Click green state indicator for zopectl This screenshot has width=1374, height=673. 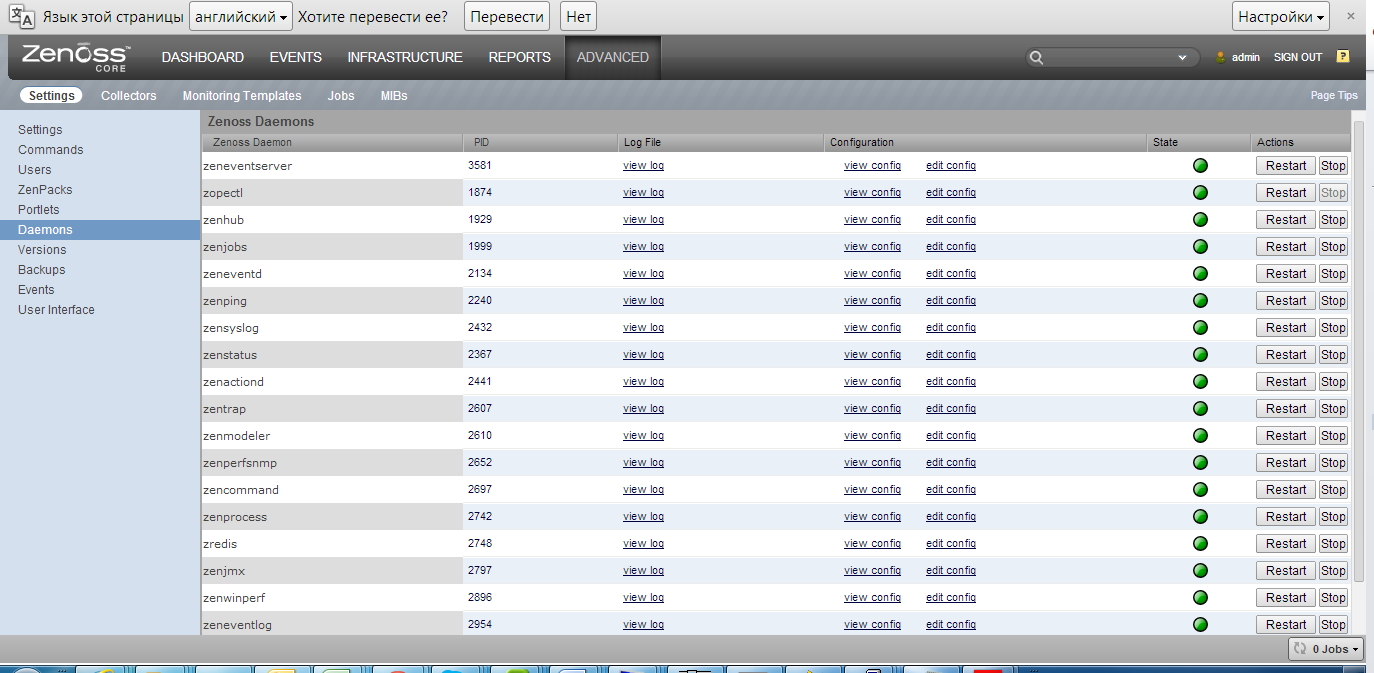click(x=1200, y=193)
